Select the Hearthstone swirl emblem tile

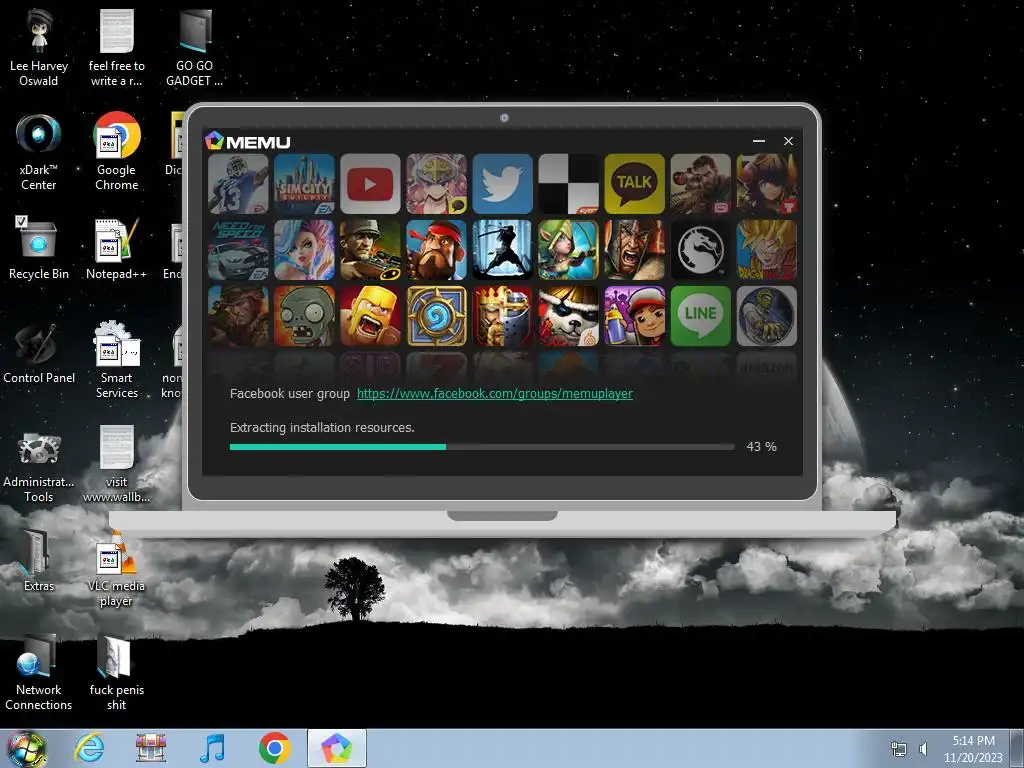point(436,316)
